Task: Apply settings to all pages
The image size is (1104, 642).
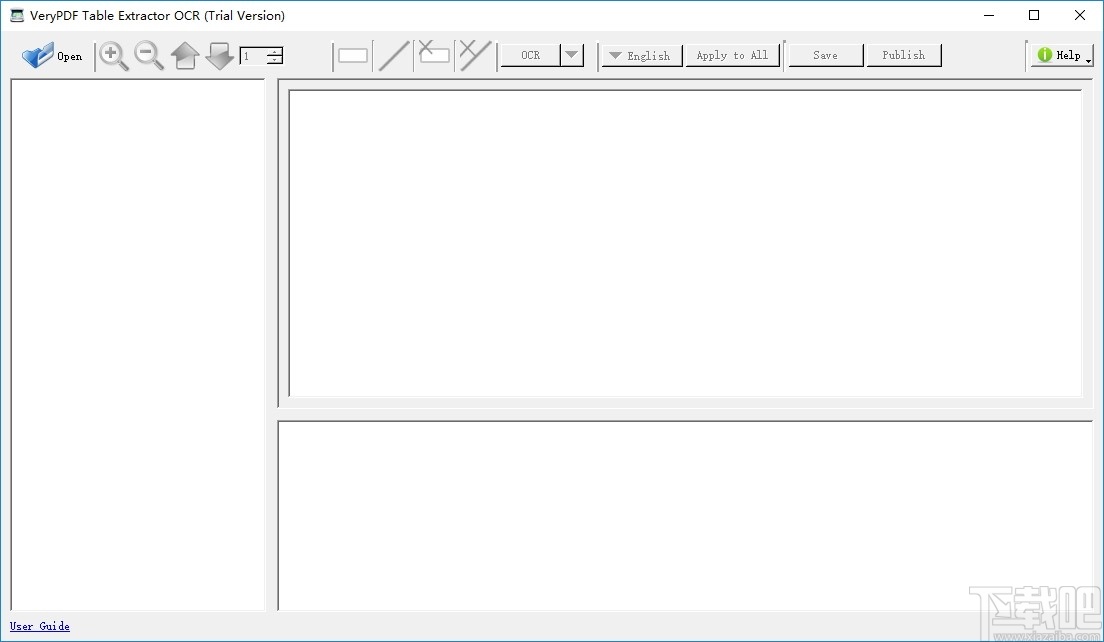Action: (733, 55)
